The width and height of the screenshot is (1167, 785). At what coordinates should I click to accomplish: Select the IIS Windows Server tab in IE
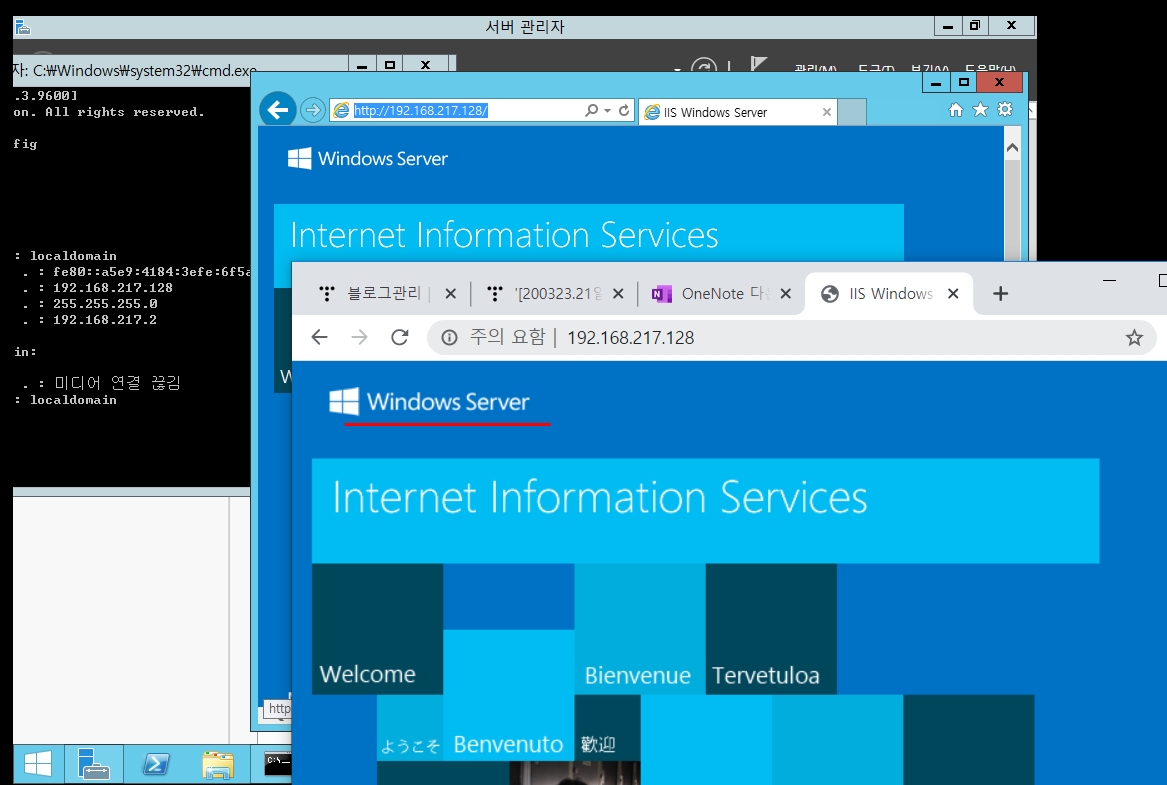(x=737, y=112)
